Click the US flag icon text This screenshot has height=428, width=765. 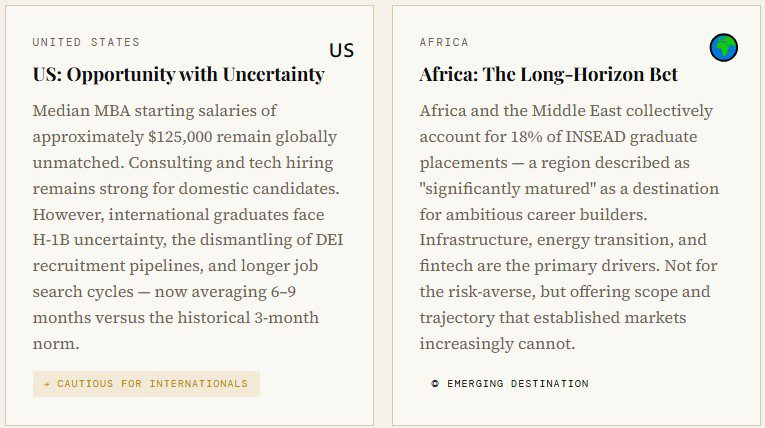[x=342, y=50]
